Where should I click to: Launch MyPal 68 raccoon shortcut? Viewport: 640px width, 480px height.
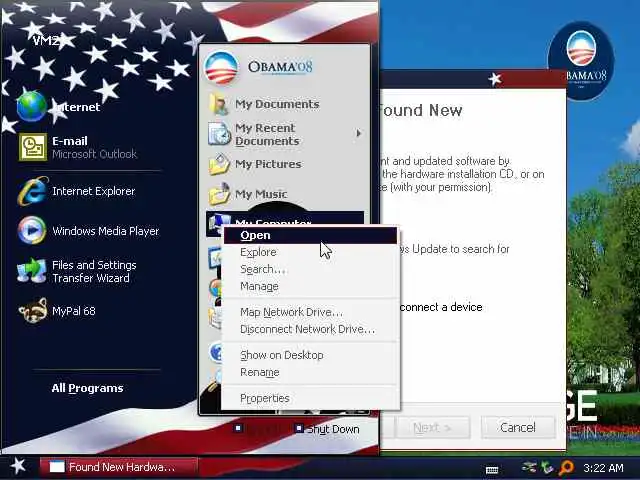57,311
